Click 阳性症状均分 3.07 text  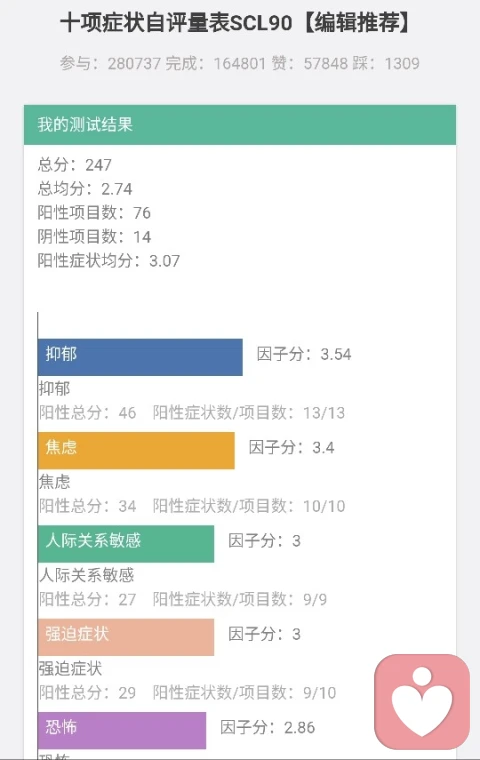click(109, 261)
